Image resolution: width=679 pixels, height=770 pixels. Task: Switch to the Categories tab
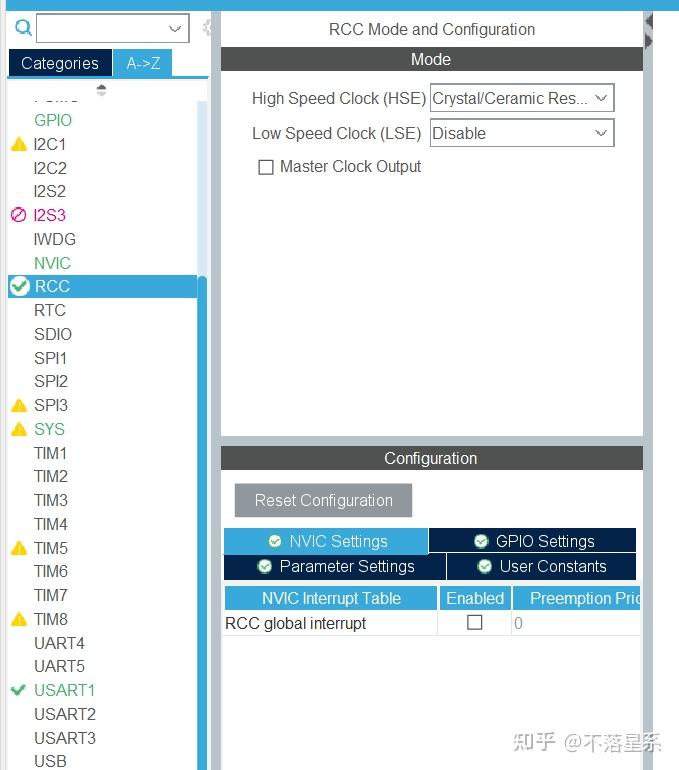(x=60, y=63)
